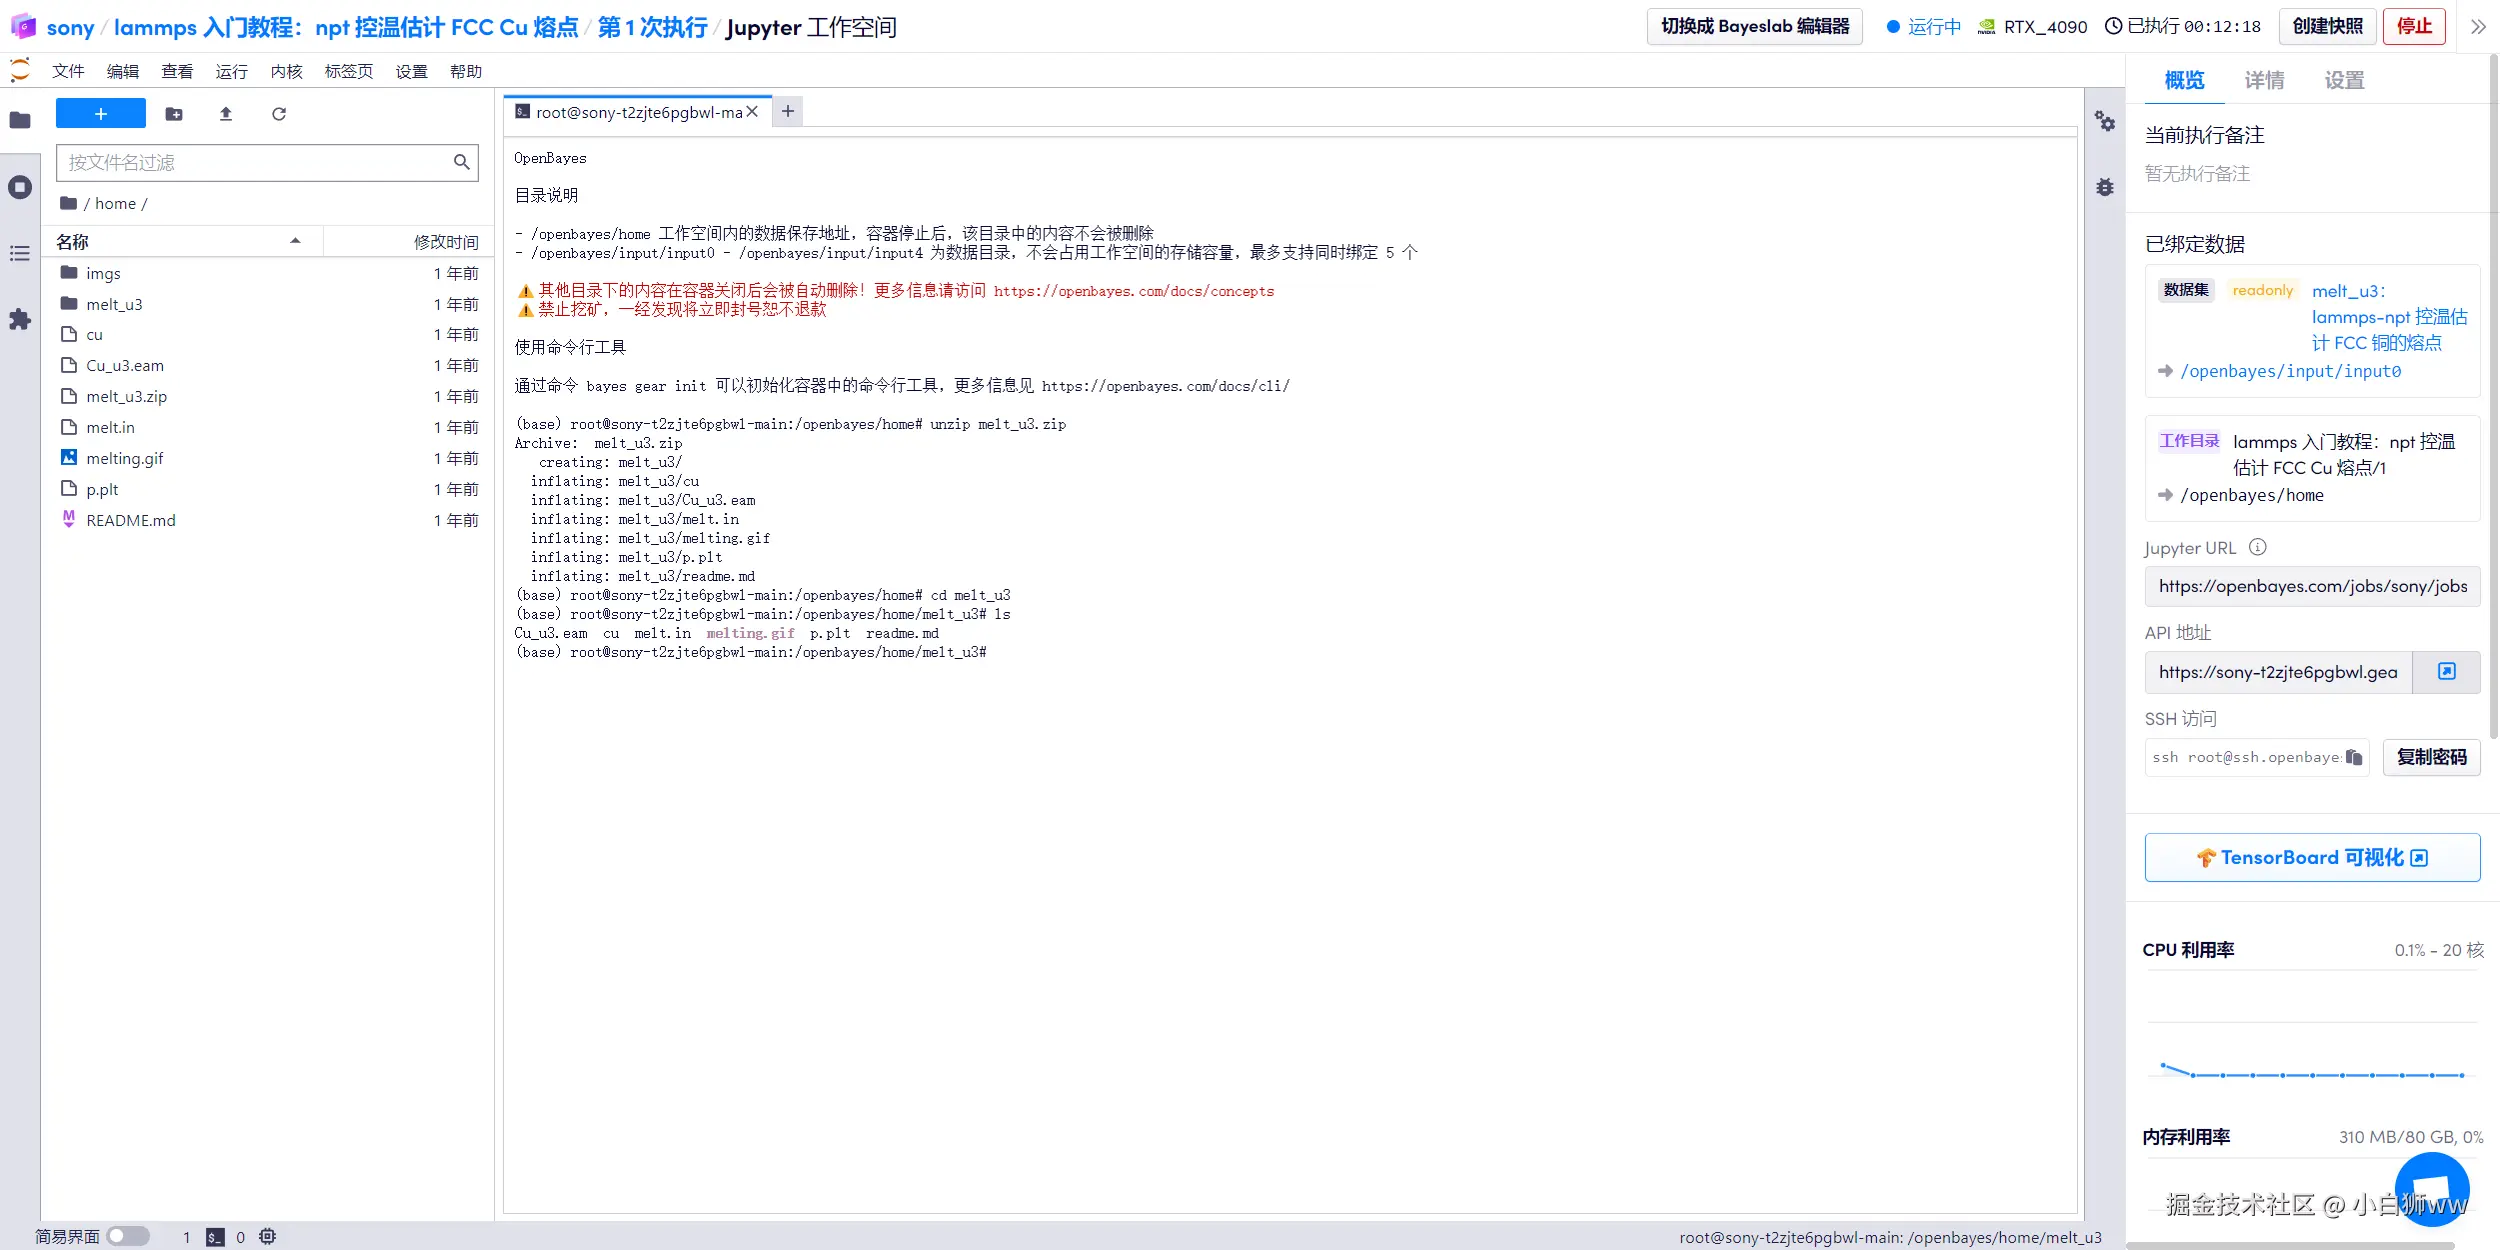Viewport: 2500px width, 1250px height.
Task: Open the running terminals and kernels sidebar
Action: [x=20, y=187]
